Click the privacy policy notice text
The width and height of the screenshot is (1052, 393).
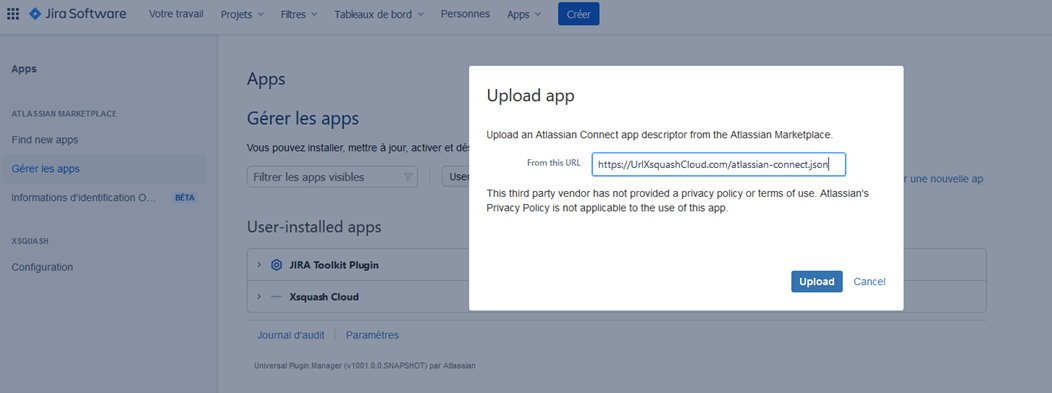[678, 201]
